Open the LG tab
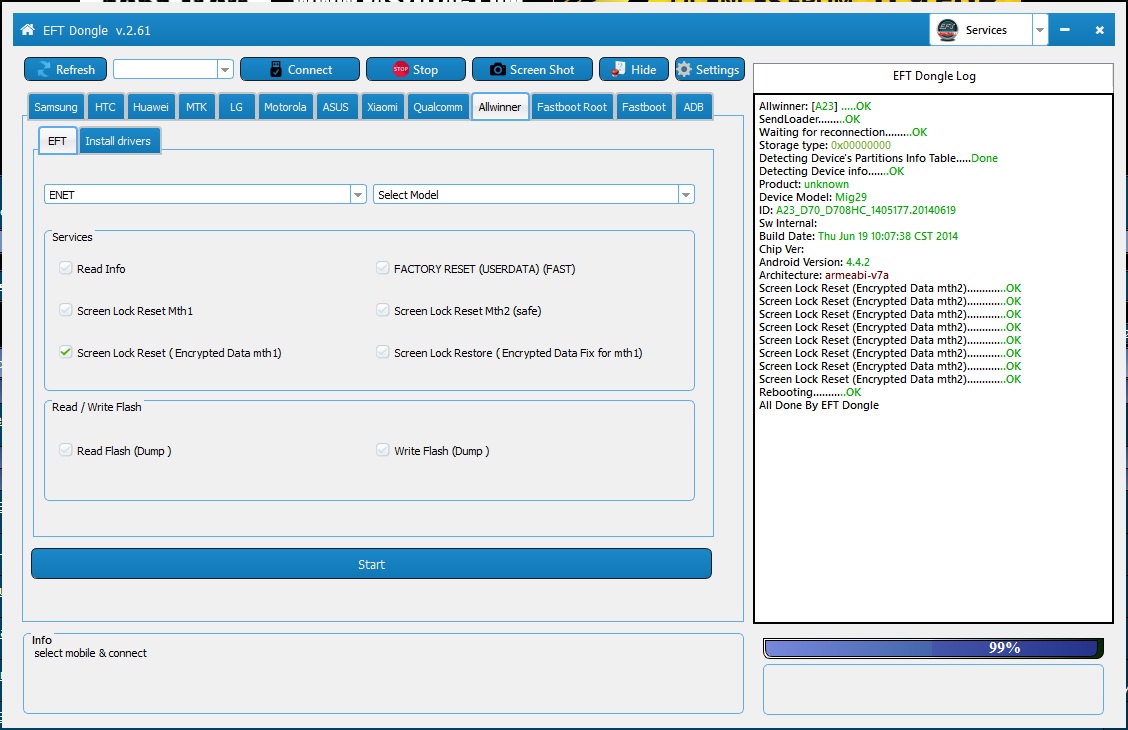Screen dimensions: 1128x730 pos(236,106)
